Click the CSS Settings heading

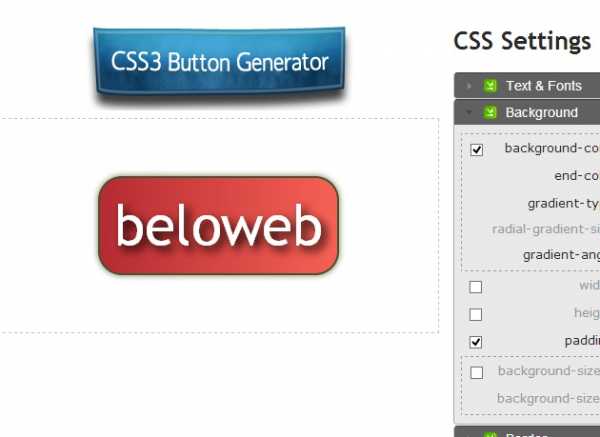coord(522,41)
